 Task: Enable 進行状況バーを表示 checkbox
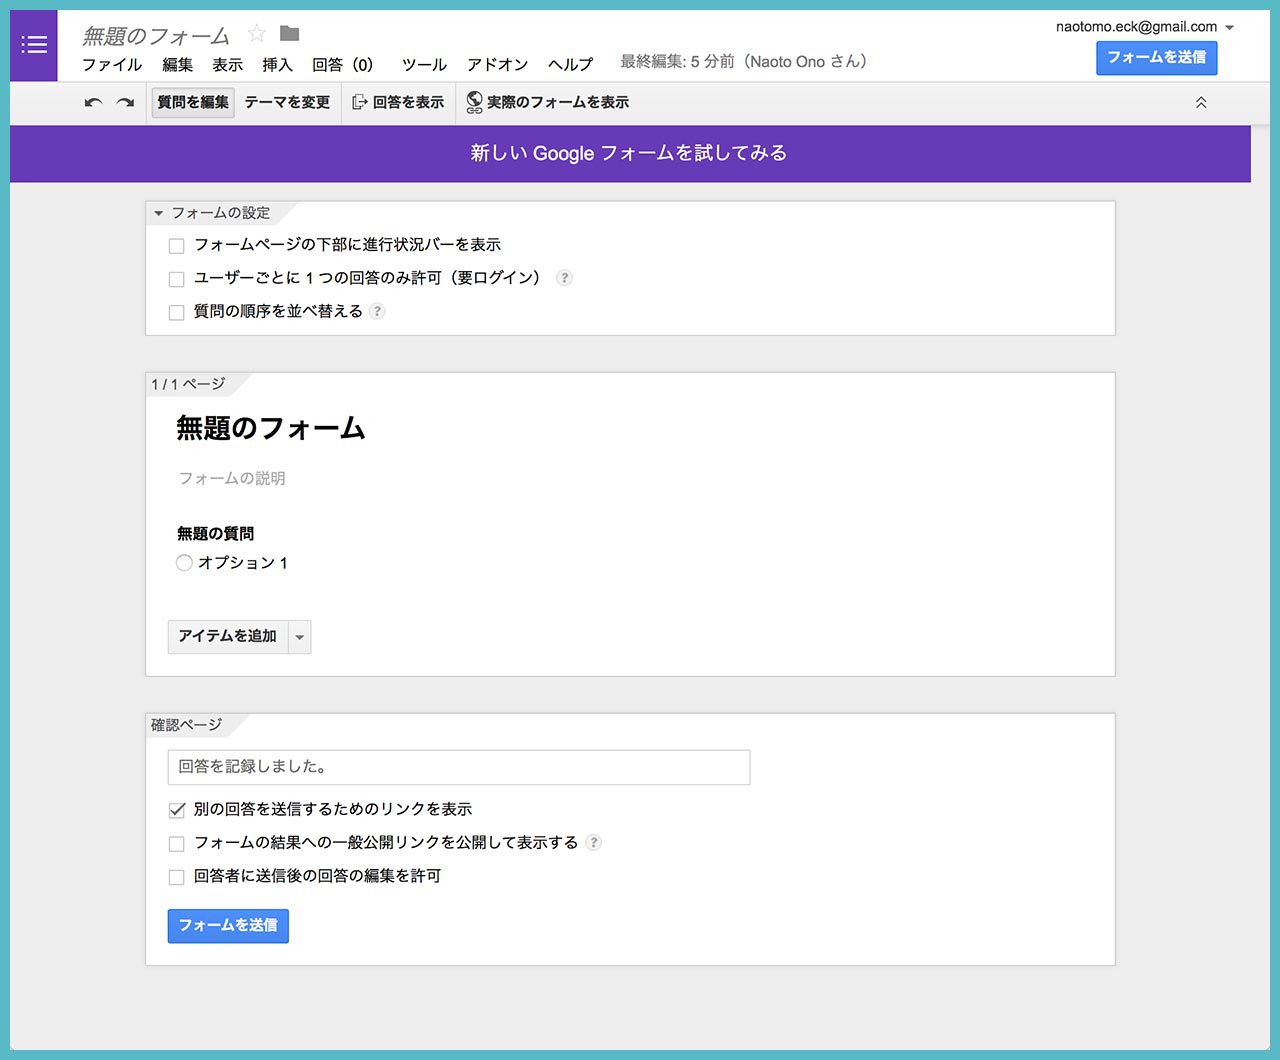tap(177, 246)
